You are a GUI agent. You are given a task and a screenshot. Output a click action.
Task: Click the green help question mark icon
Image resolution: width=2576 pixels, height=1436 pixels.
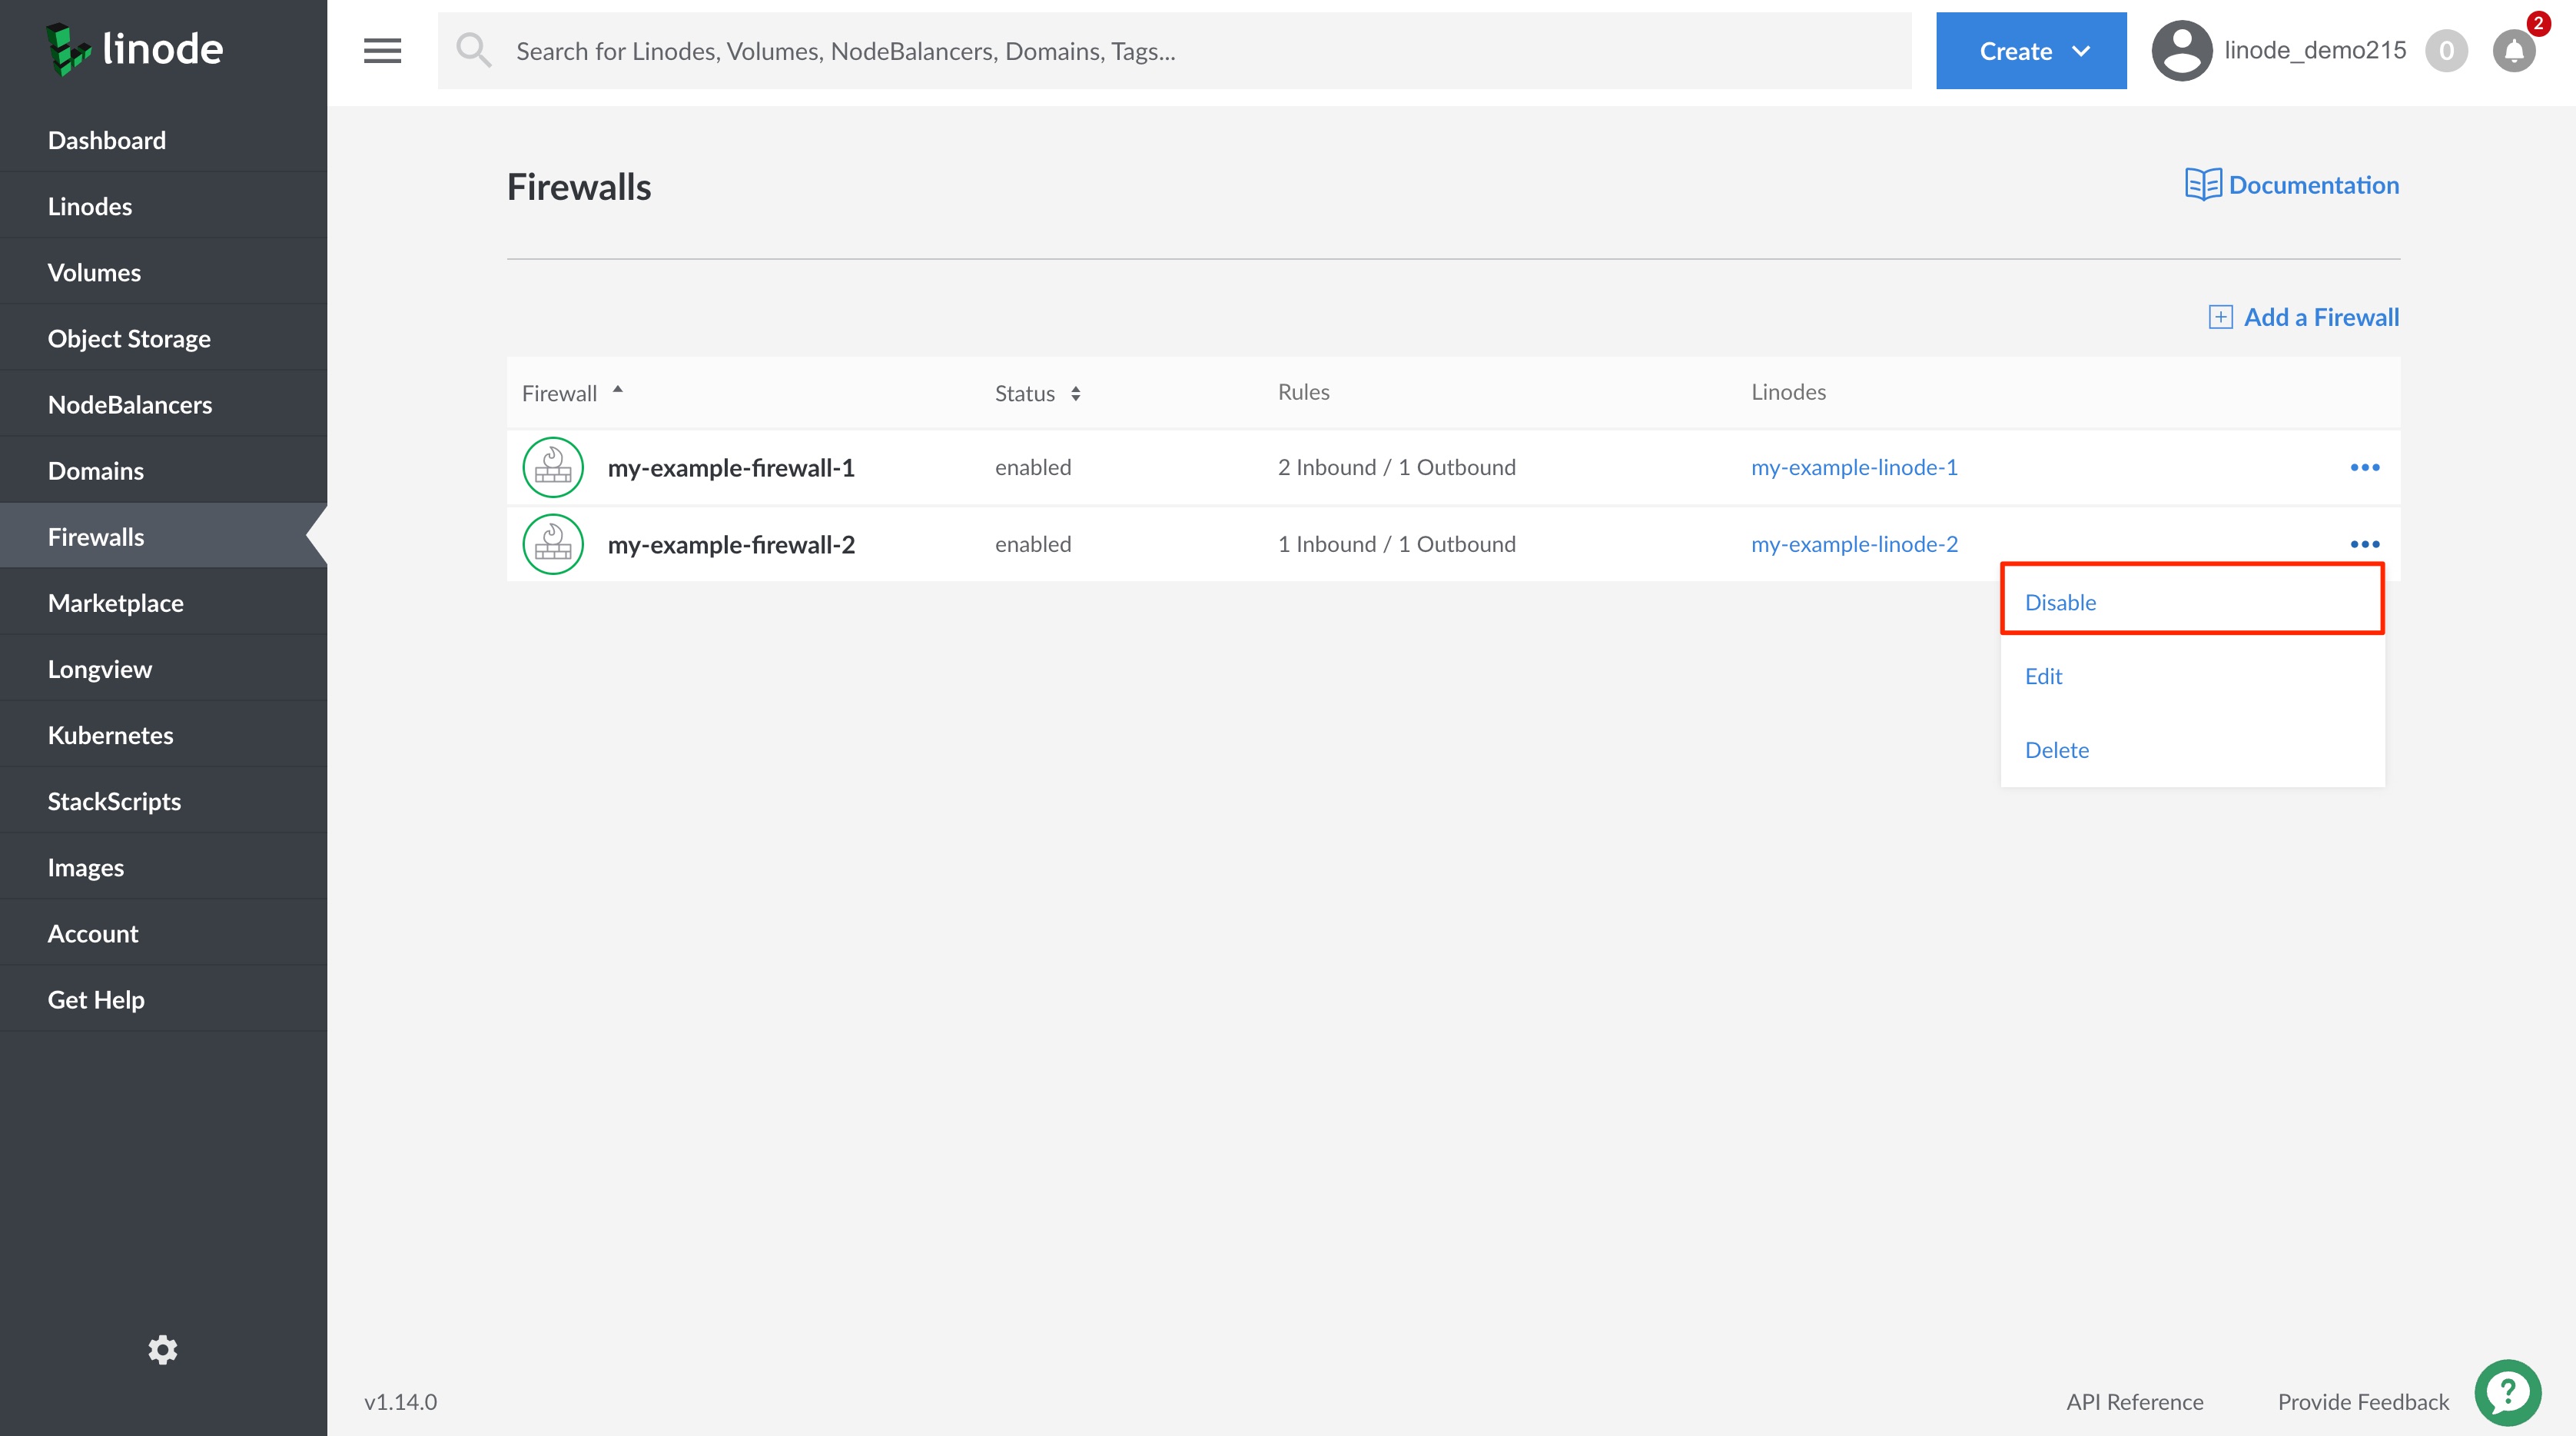(x=2507, y=1392)
